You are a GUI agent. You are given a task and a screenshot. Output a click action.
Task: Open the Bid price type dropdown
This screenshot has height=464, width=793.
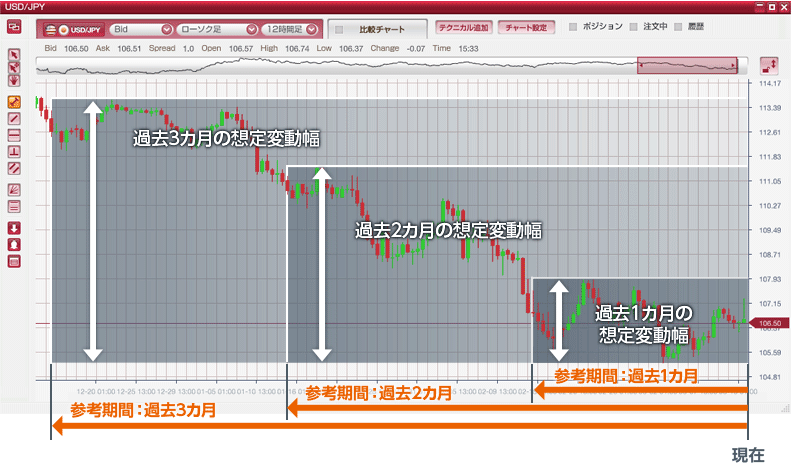140,30
